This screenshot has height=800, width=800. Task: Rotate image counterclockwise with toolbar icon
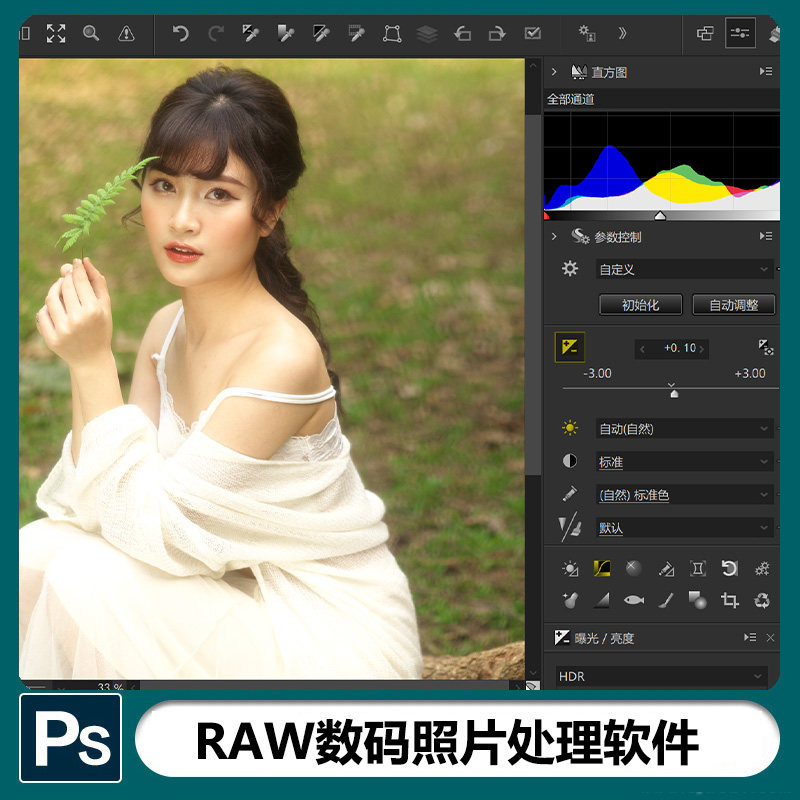coord(462,34)
